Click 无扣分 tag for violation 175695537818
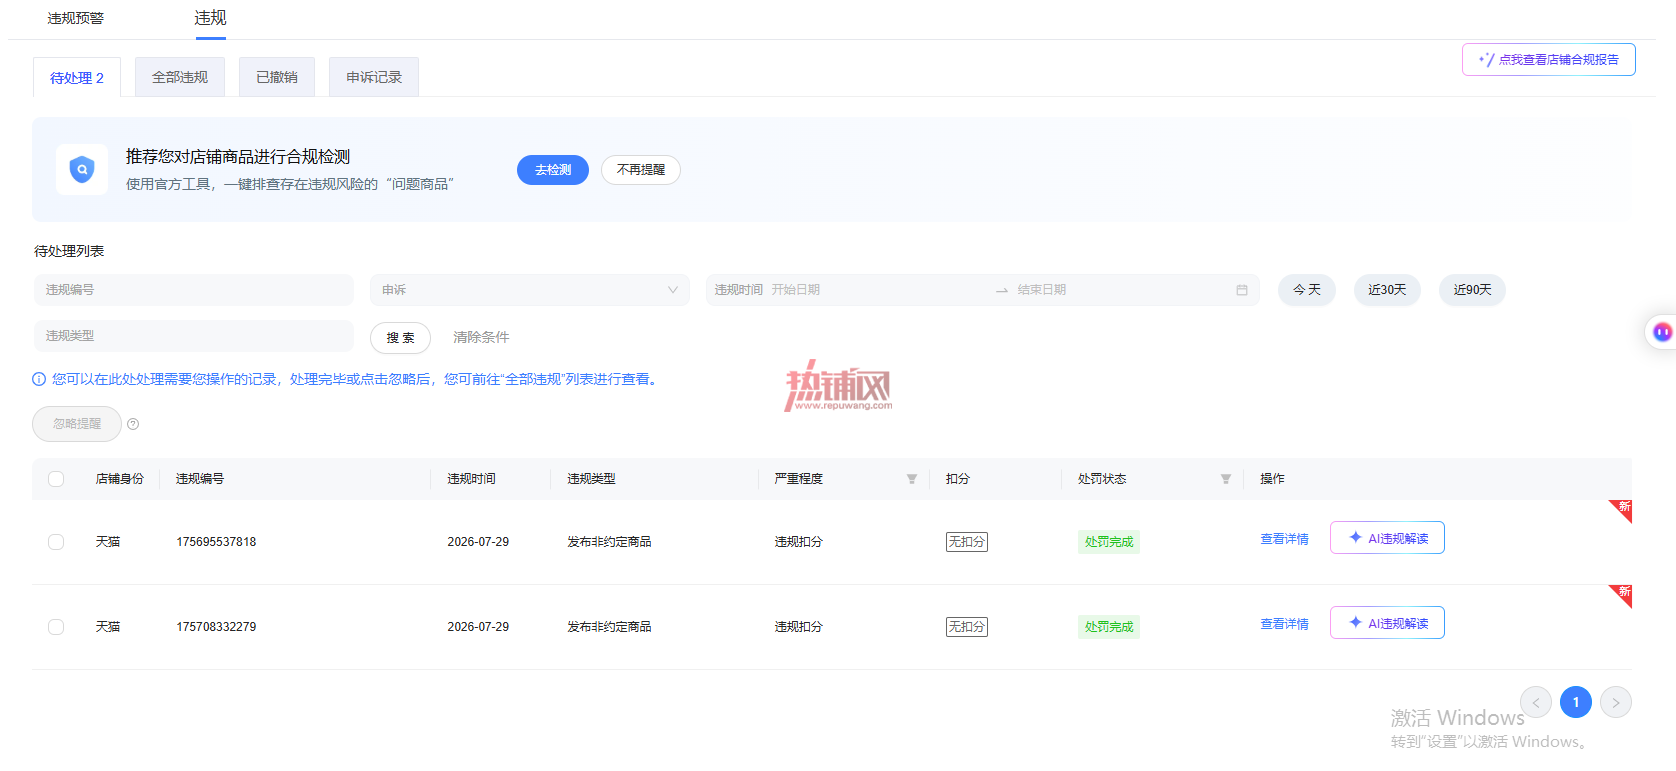This screenshot has width=1676, height=771. pyautogui.click(x=967, y=542)
